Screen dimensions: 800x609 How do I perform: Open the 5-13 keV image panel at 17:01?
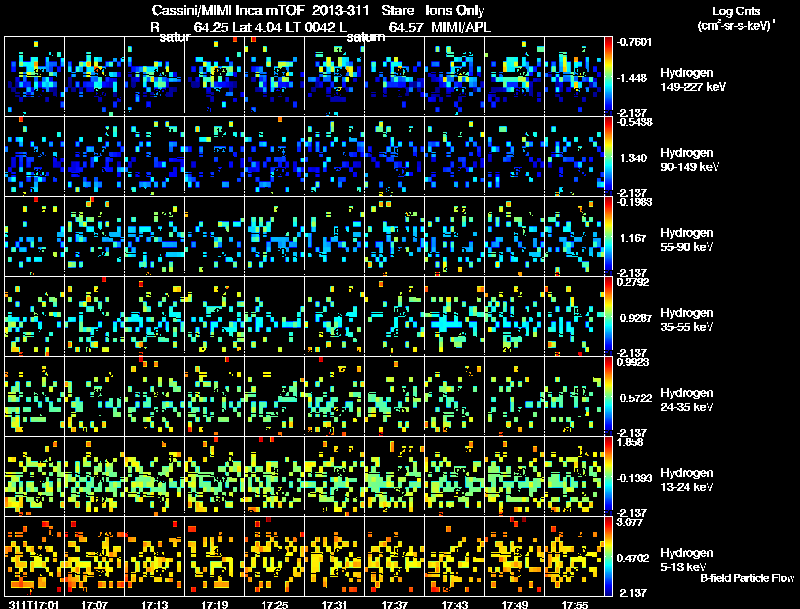[x=35, y=556]
